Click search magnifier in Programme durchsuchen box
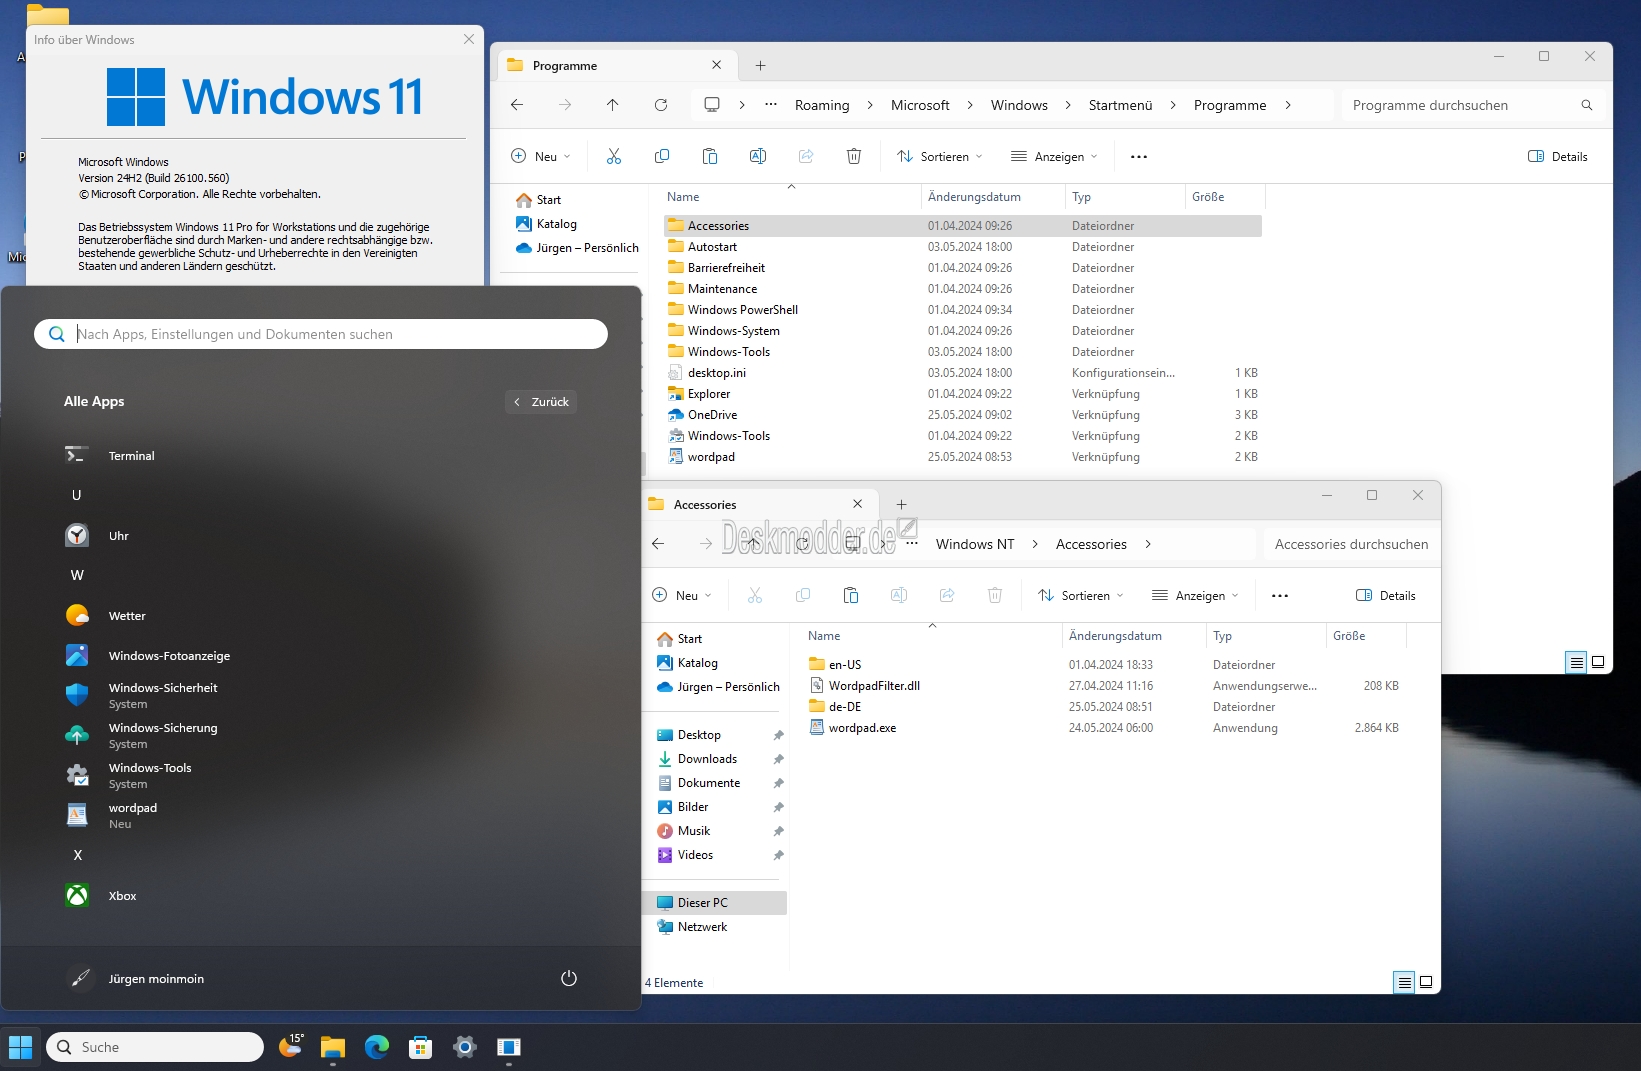The image size is (1641, 1071). 1586,105
